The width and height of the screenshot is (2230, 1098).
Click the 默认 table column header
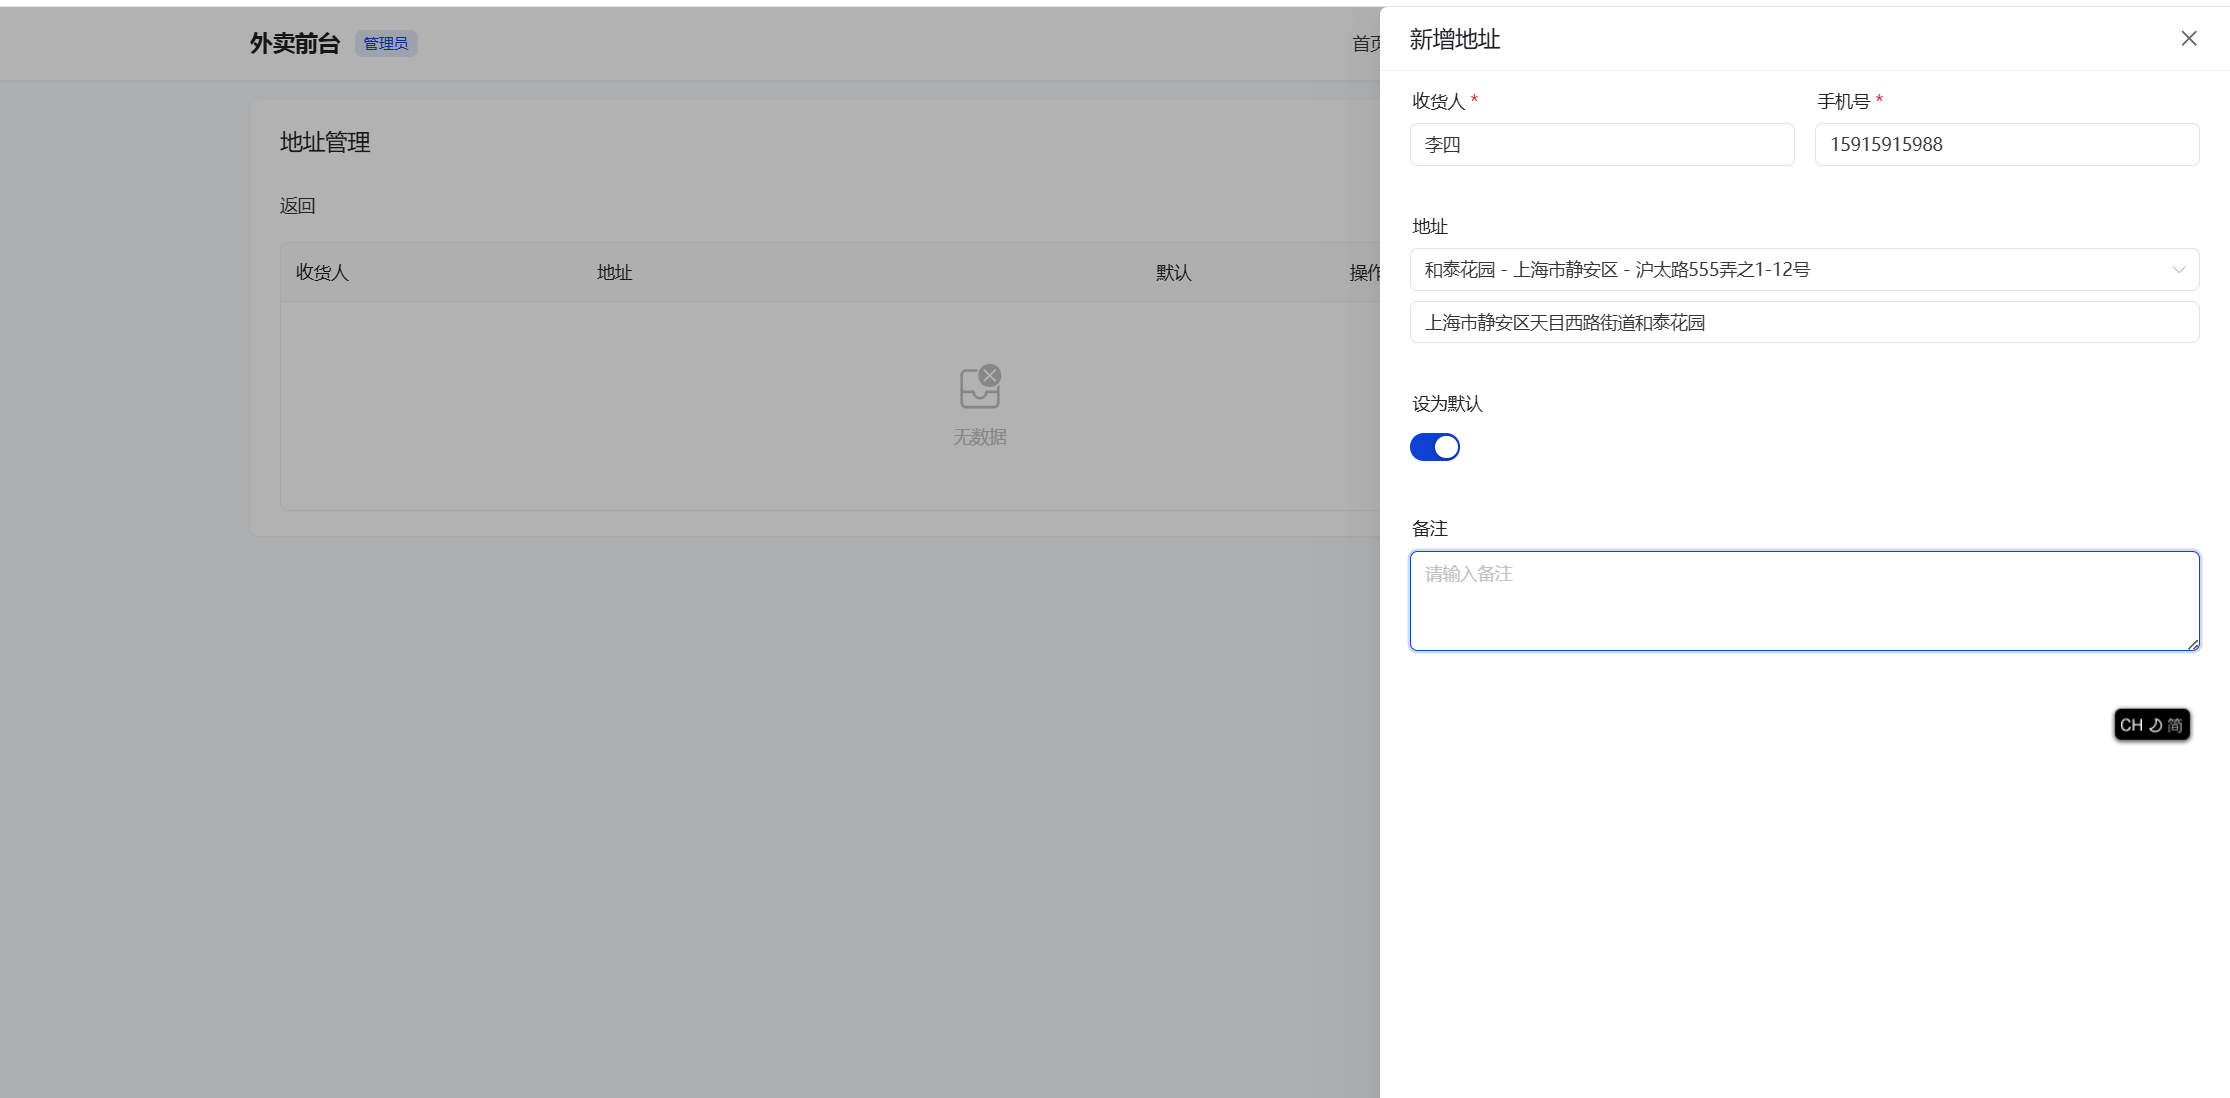1173,272
